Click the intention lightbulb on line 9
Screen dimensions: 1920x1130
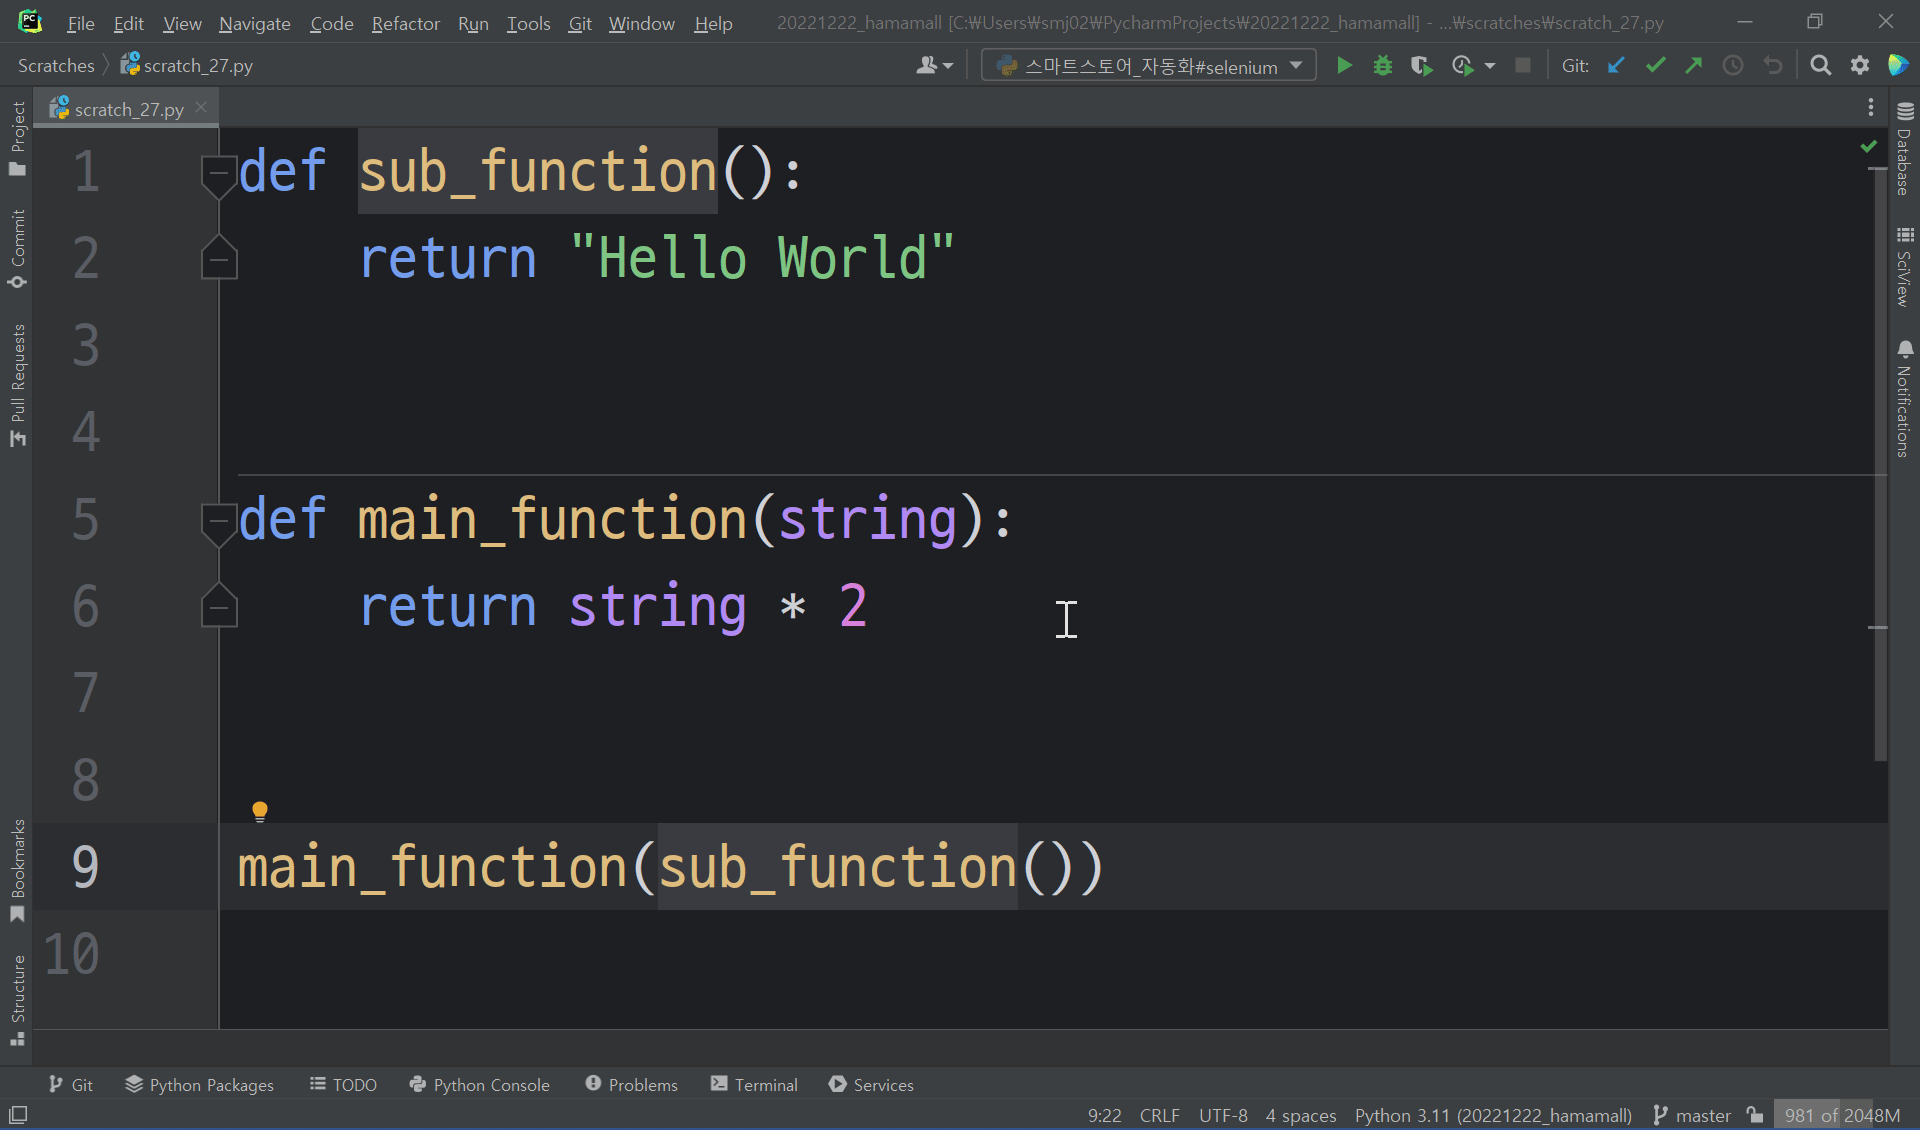tap(260, 811)
